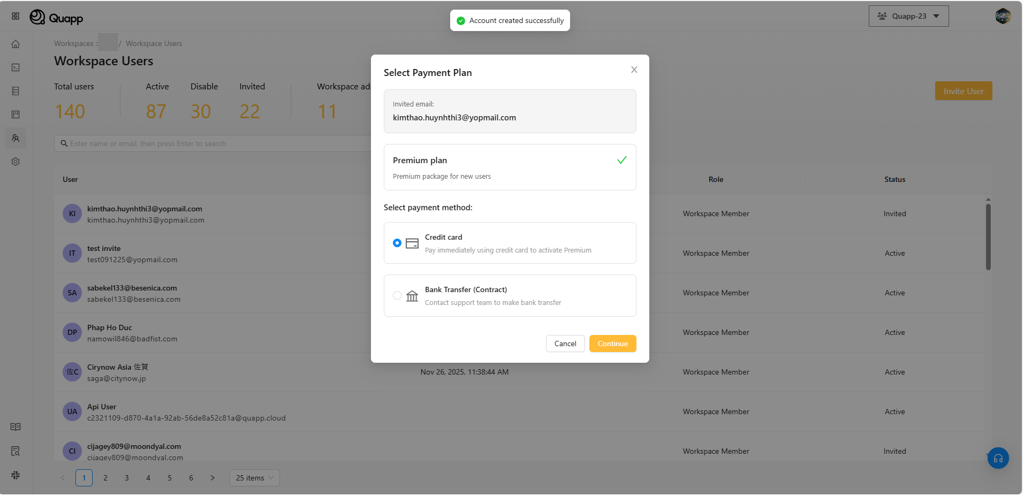Image resolution: width=1024 pixels, height=496 pixels.
Task: Click the SA avatar for sabekel133
Action: pyautogui.click(x=72, y=293)
